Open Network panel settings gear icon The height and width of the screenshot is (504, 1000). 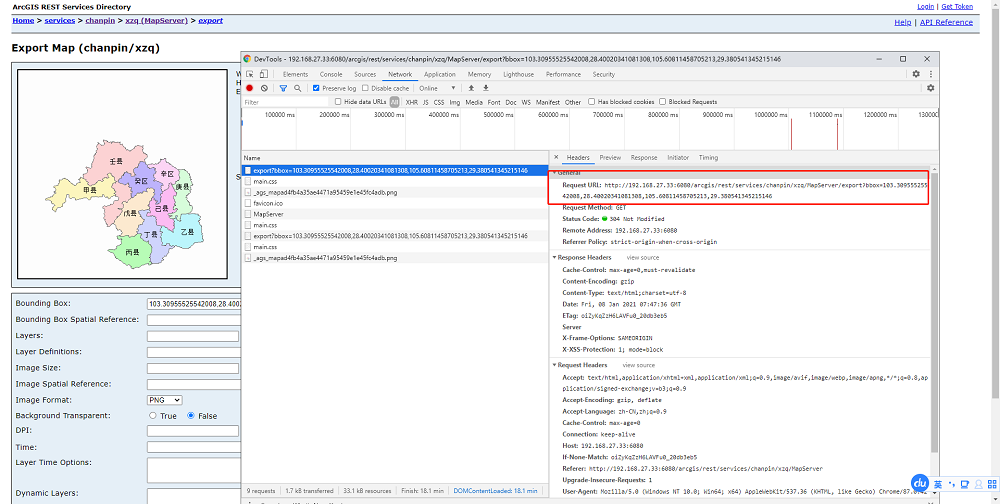(x=930, y=88)
